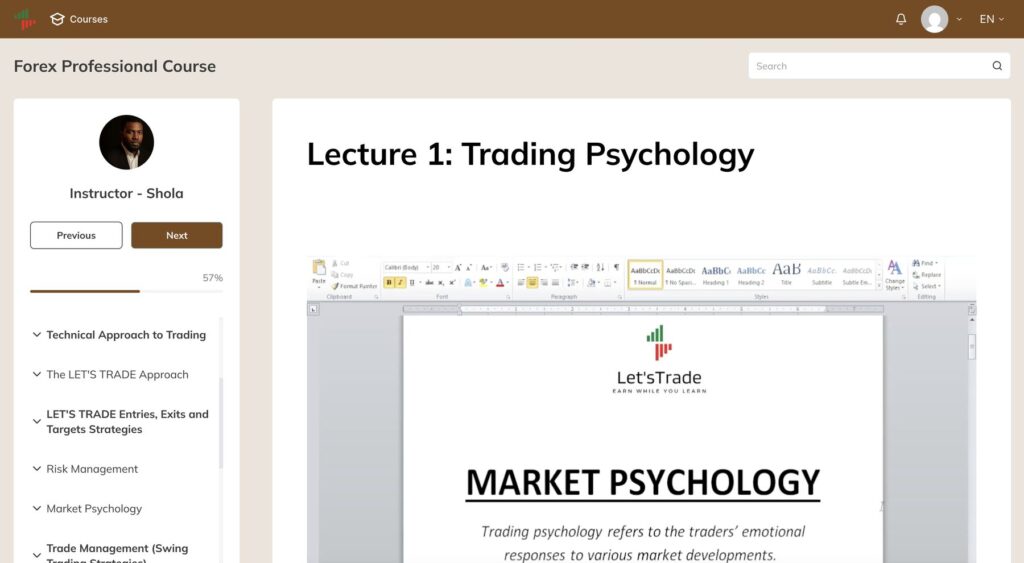Apply the Heading 1 style
The image size is (1024, 563).
click(716, 274)
